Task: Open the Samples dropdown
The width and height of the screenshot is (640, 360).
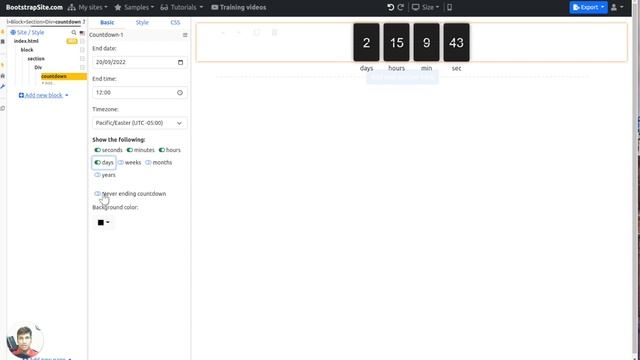Action: coord(134,7)
